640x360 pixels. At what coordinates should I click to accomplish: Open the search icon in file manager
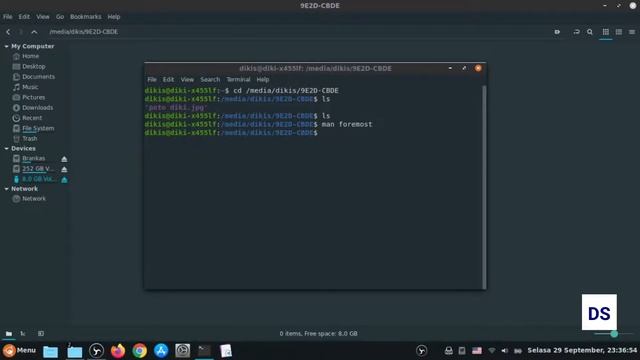[x=590, y=32]
